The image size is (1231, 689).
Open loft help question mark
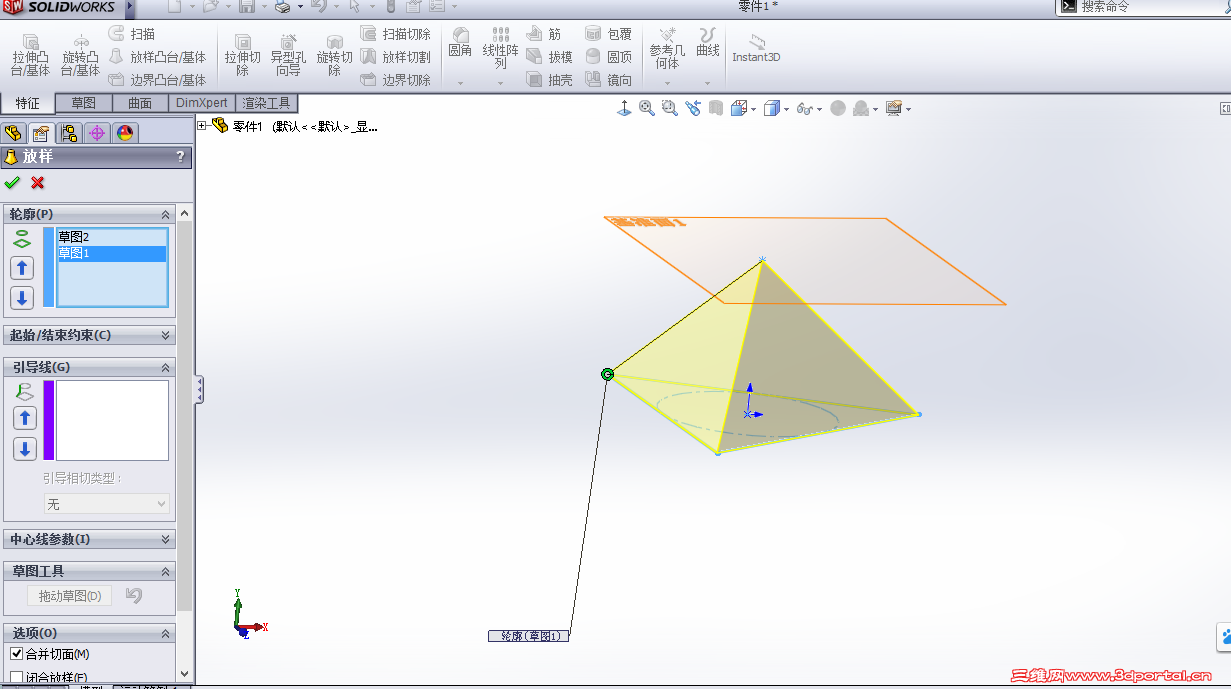[180, 157]
